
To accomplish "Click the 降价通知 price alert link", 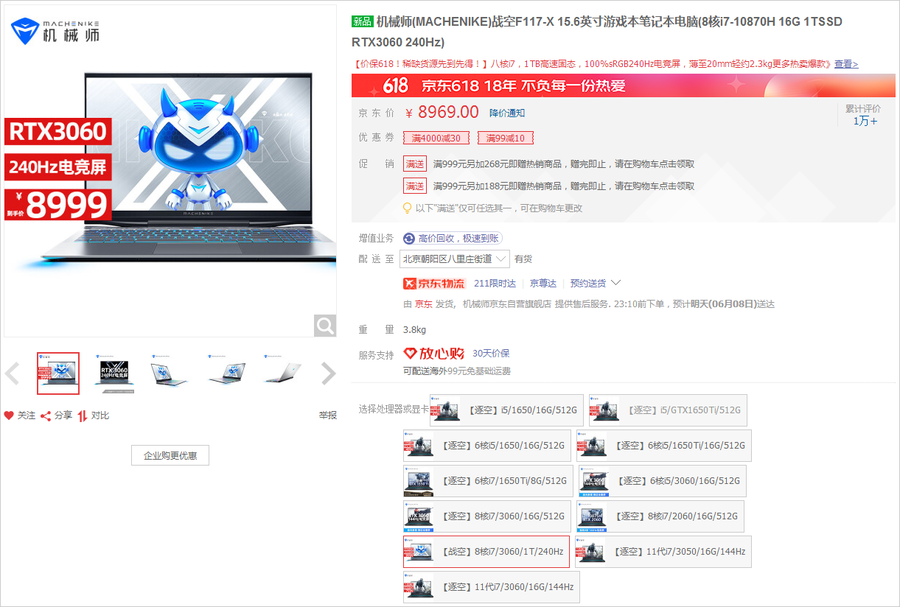I will click(507, 113).
